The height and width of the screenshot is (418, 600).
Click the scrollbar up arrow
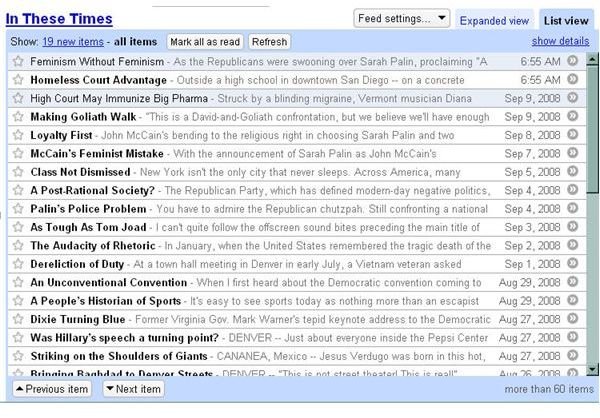(592, 59)
